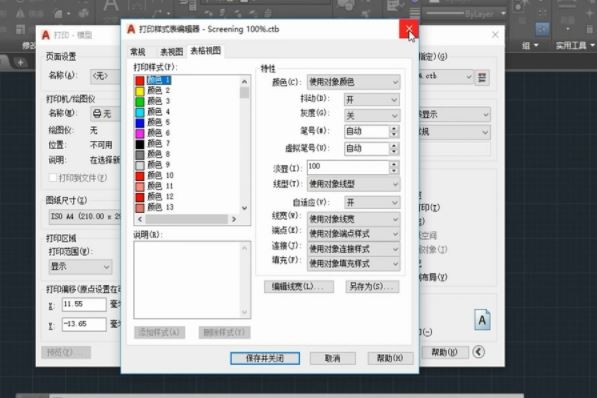Click 取消 in the plot style editor

[x=333, y=358]
